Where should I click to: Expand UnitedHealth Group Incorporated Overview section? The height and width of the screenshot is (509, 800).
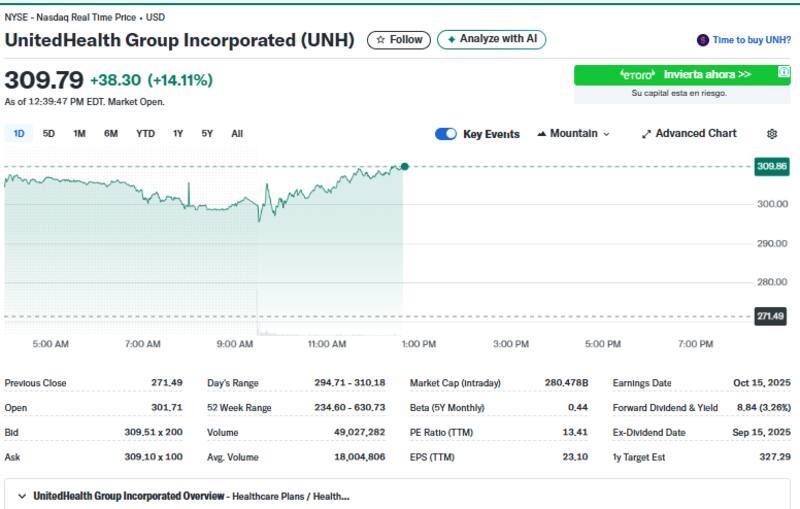click(22, 496)
